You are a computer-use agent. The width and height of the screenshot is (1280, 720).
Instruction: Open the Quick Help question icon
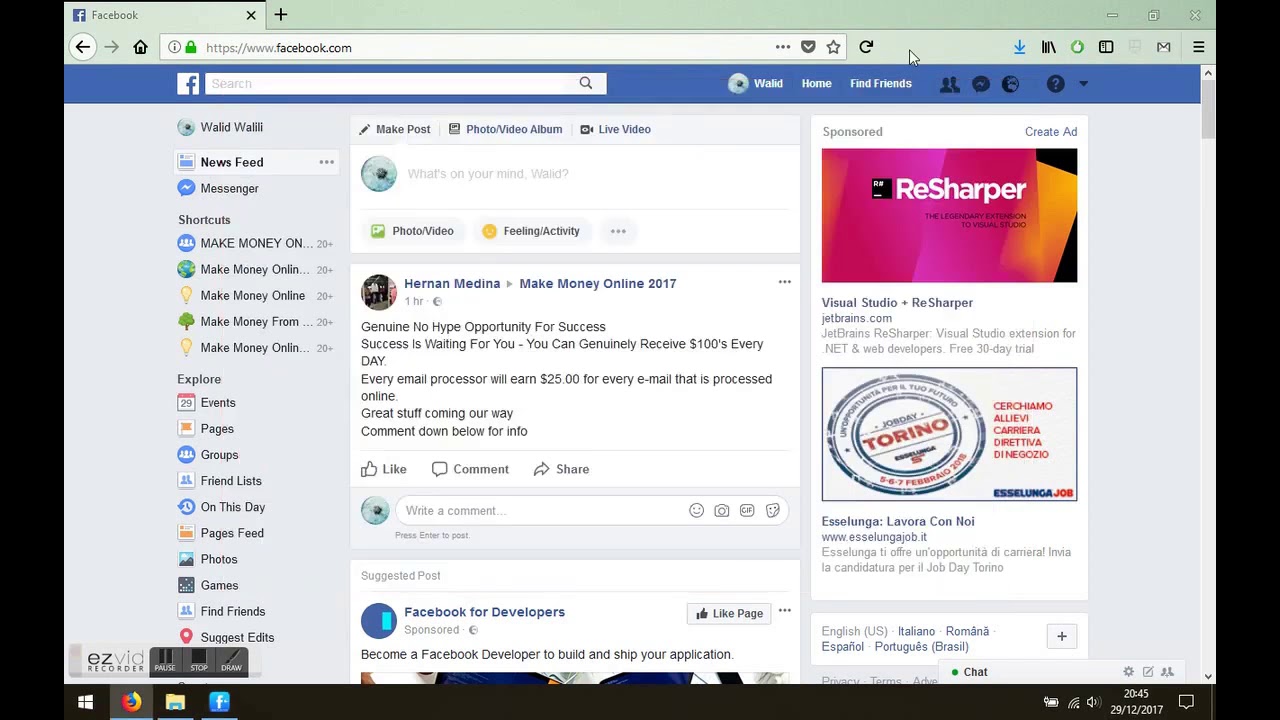coord(1055,85)
